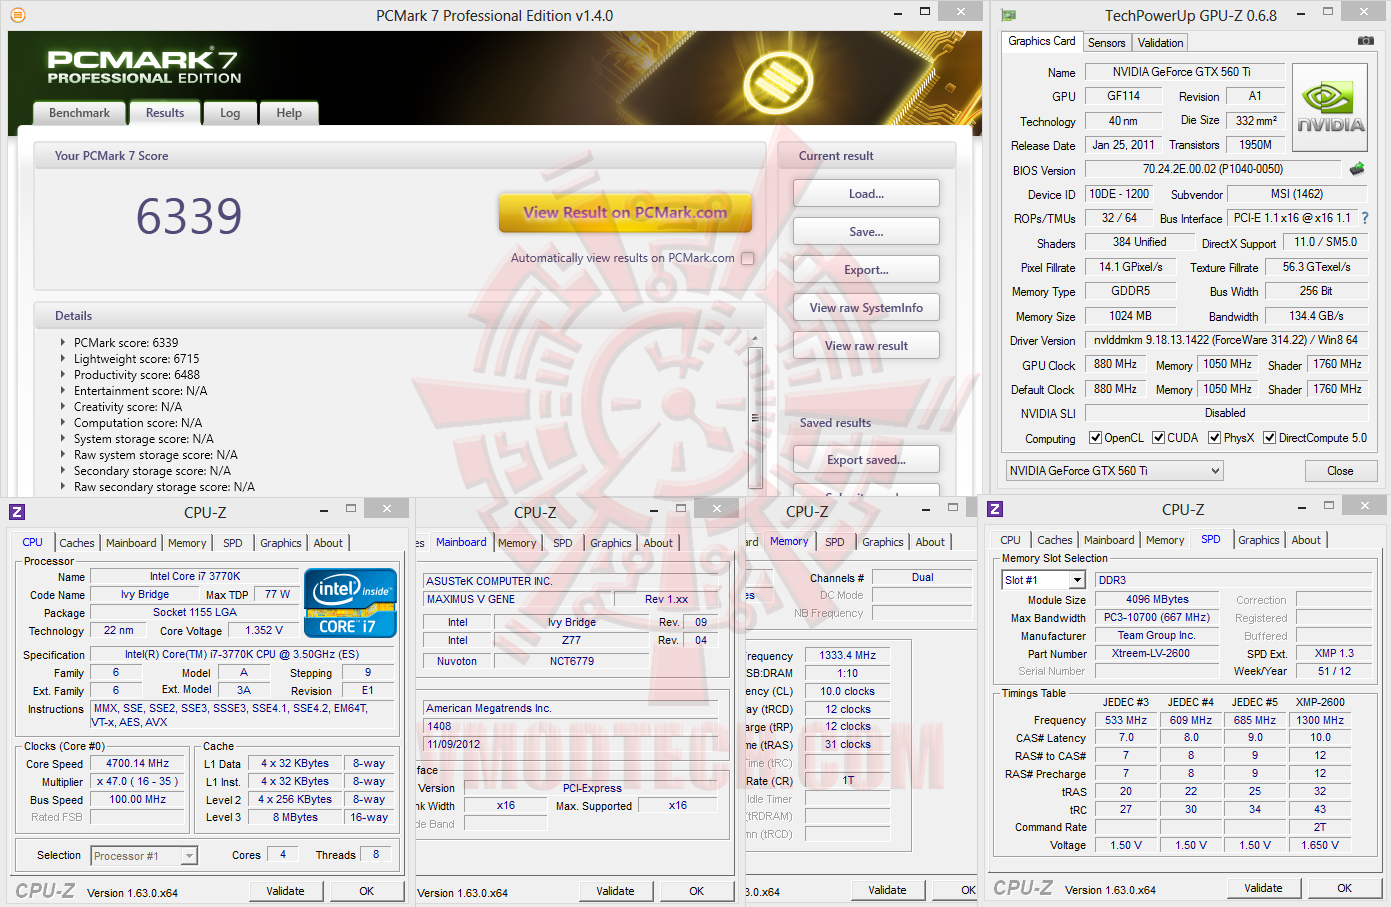The height and width of the screenshot is (907, 1391).
Task: Click the CPU-Z title icon of the SPD window
Action: click(x=995, y=509)
